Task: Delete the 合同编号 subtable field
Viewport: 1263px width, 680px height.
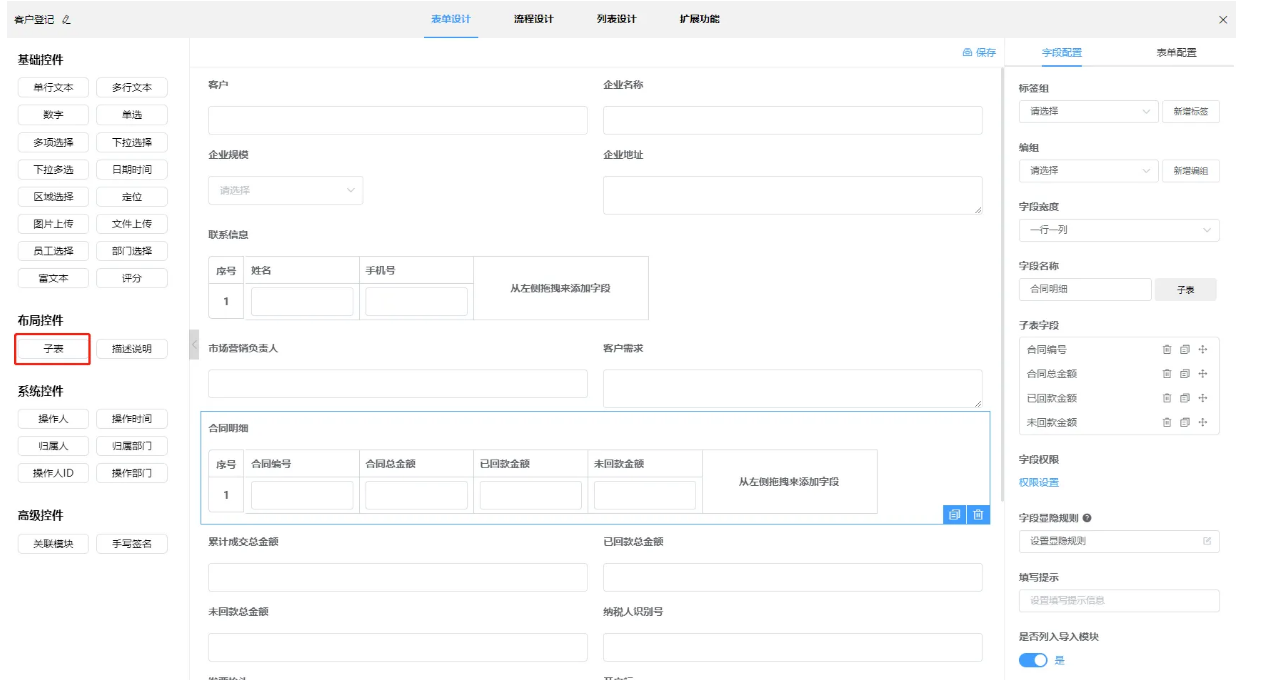Action: 1166,350
